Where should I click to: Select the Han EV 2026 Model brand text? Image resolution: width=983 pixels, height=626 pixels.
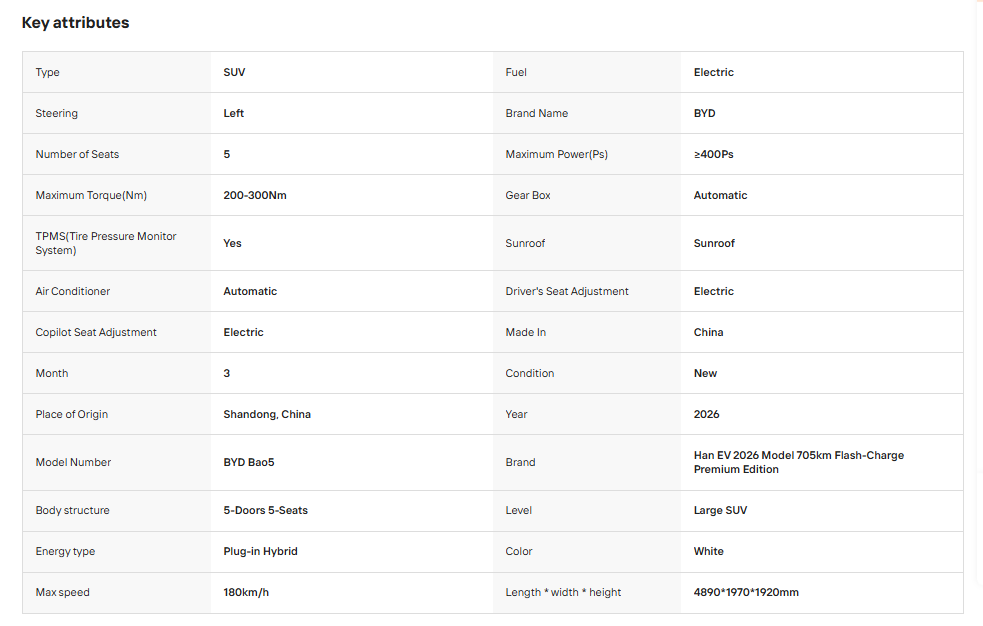(799, 462)
